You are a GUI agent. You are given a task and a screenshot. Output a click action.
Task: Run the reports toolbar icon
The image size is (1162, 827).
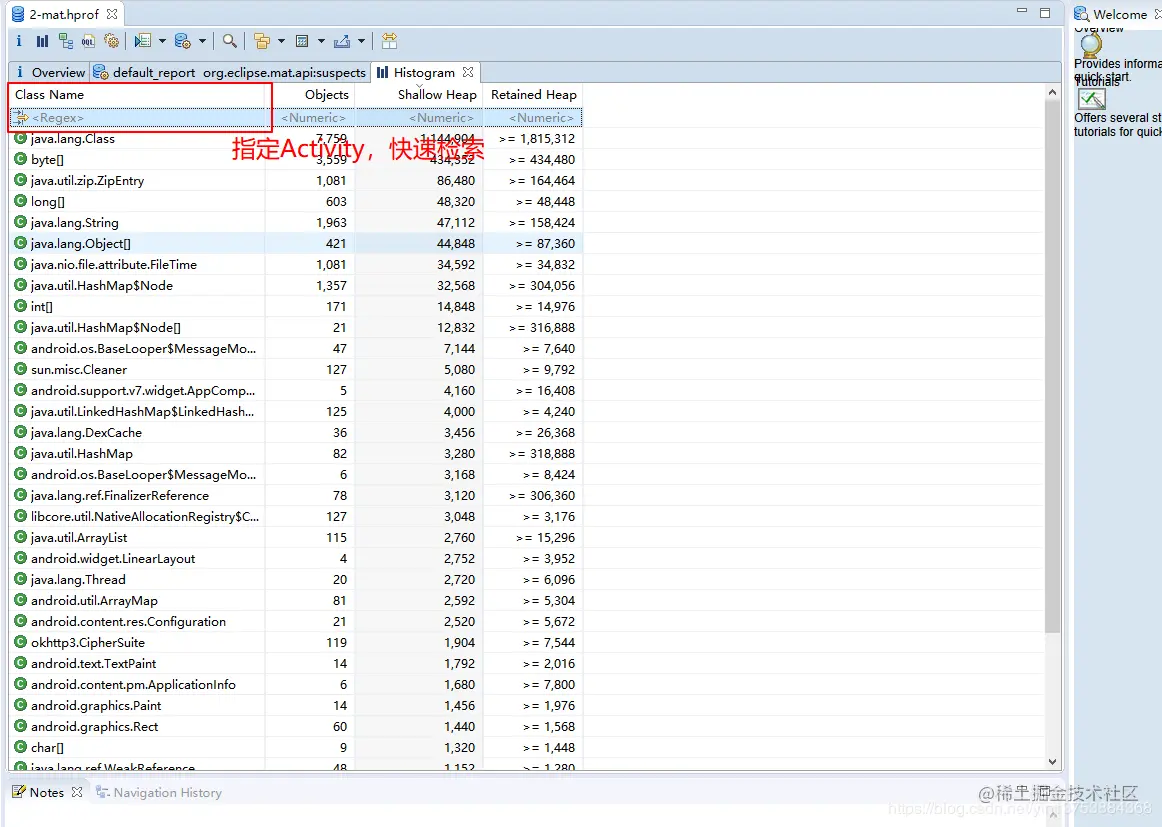(143, 41)
